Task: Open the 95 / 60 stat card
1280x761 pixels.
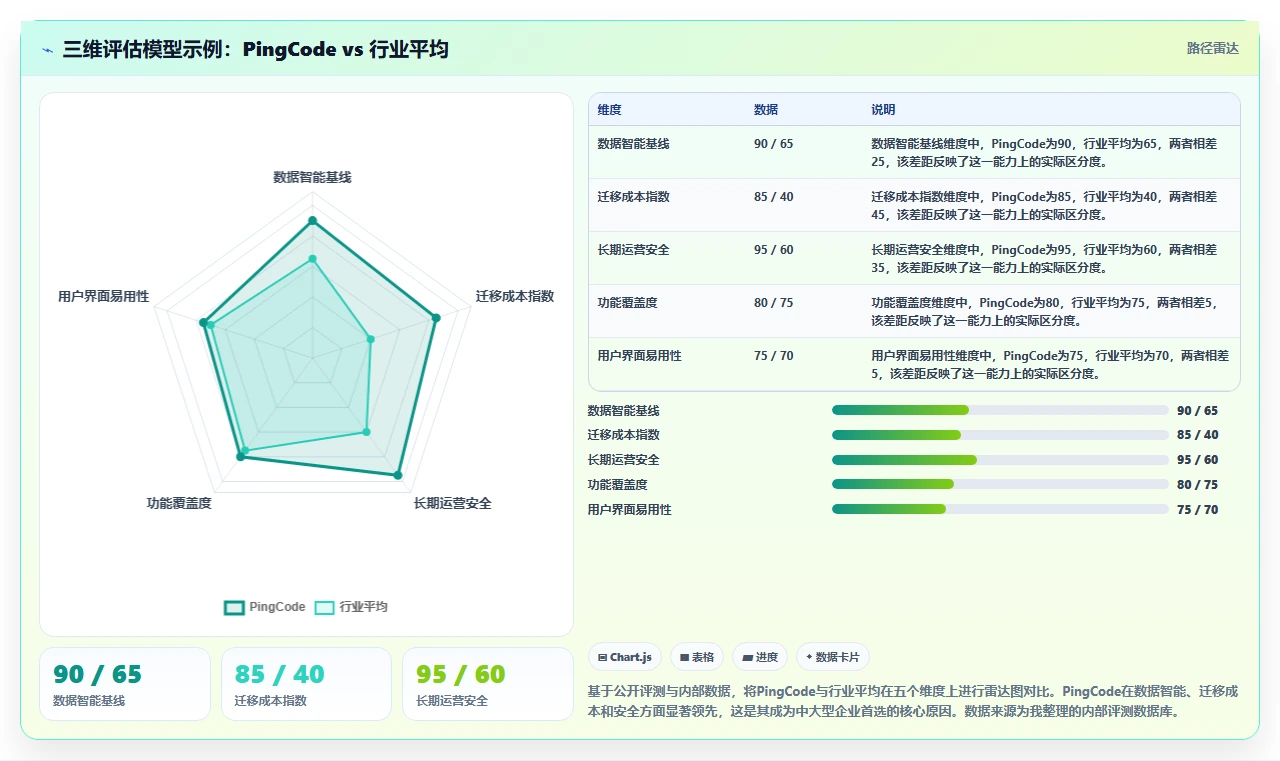Action: pyautogui.click(x=488, y=684)
